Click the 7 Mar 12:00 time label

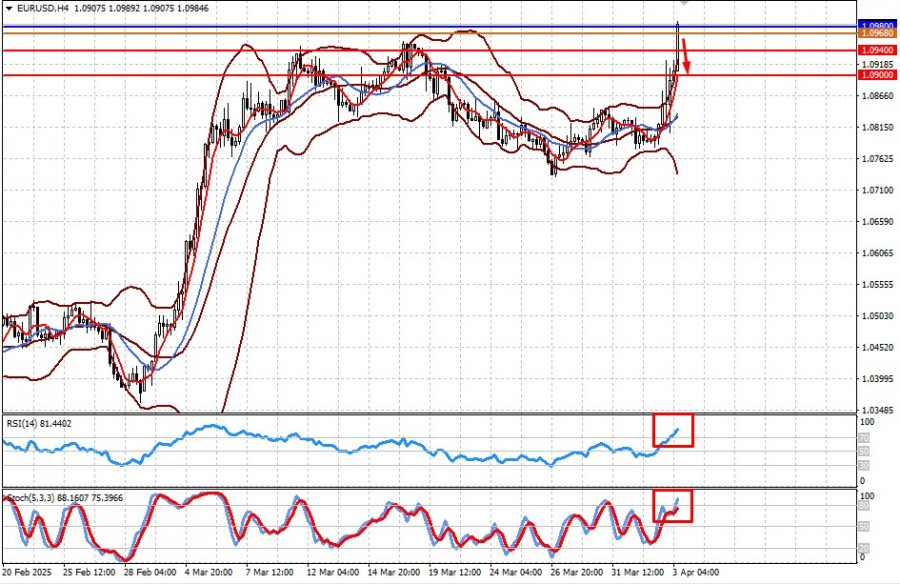point(270,573)
